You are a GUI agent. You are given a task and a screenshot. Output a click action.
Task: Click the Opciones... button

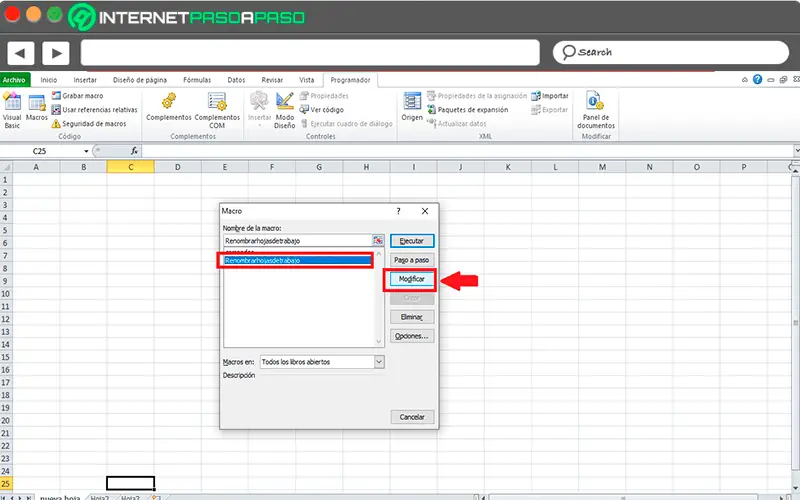(x=412, y=336)
